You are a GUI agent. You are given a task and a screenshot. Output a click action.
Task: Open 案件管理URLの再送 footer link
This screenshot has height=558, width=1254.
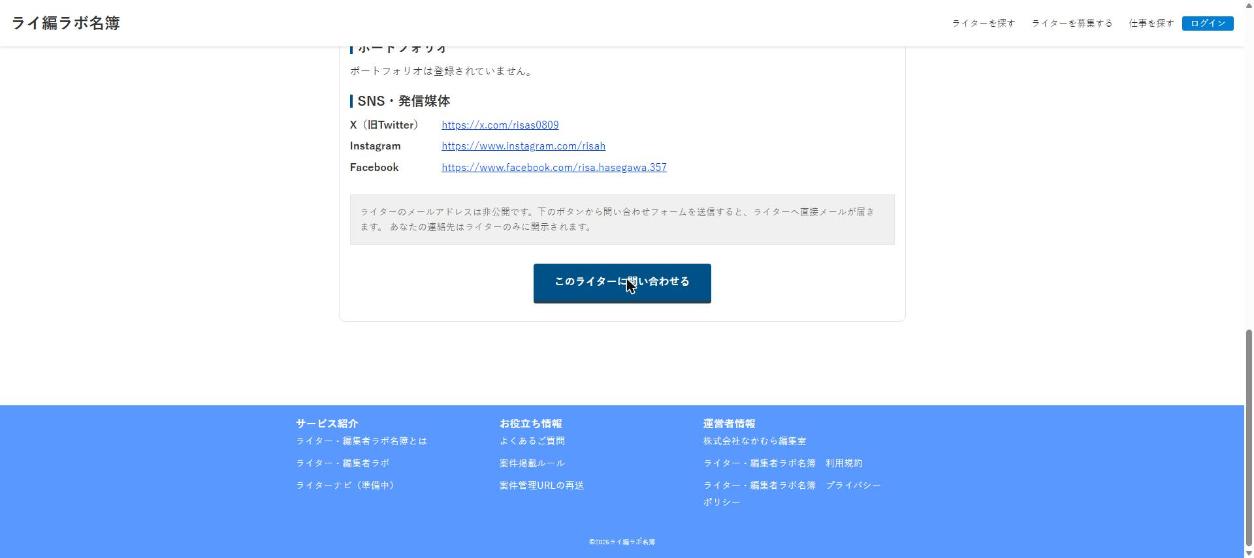pos(542,485)
